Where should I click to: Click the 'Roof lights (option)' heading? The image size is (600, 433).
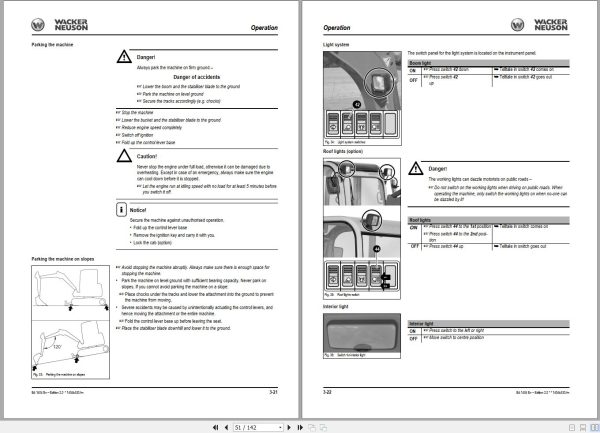pyautogui.click(x=343, y=151)
